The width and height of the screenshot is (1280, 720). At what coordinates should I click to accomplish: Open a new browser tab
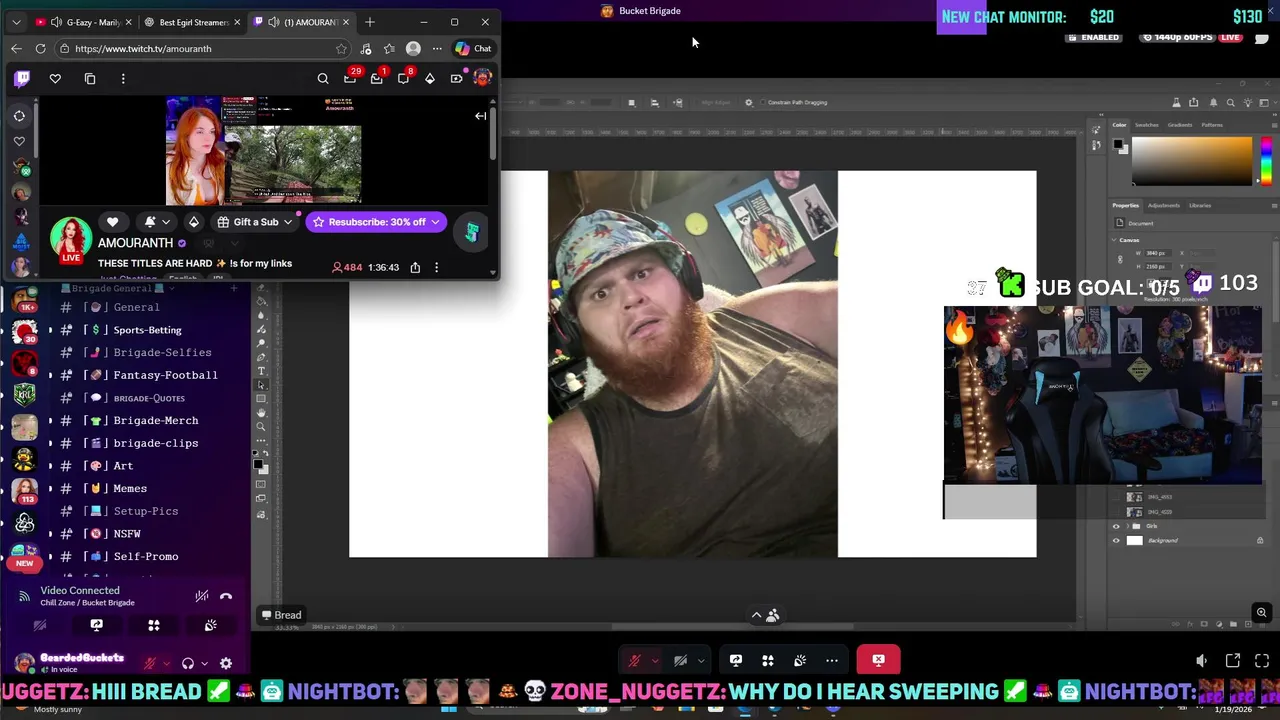pos(370,22)
